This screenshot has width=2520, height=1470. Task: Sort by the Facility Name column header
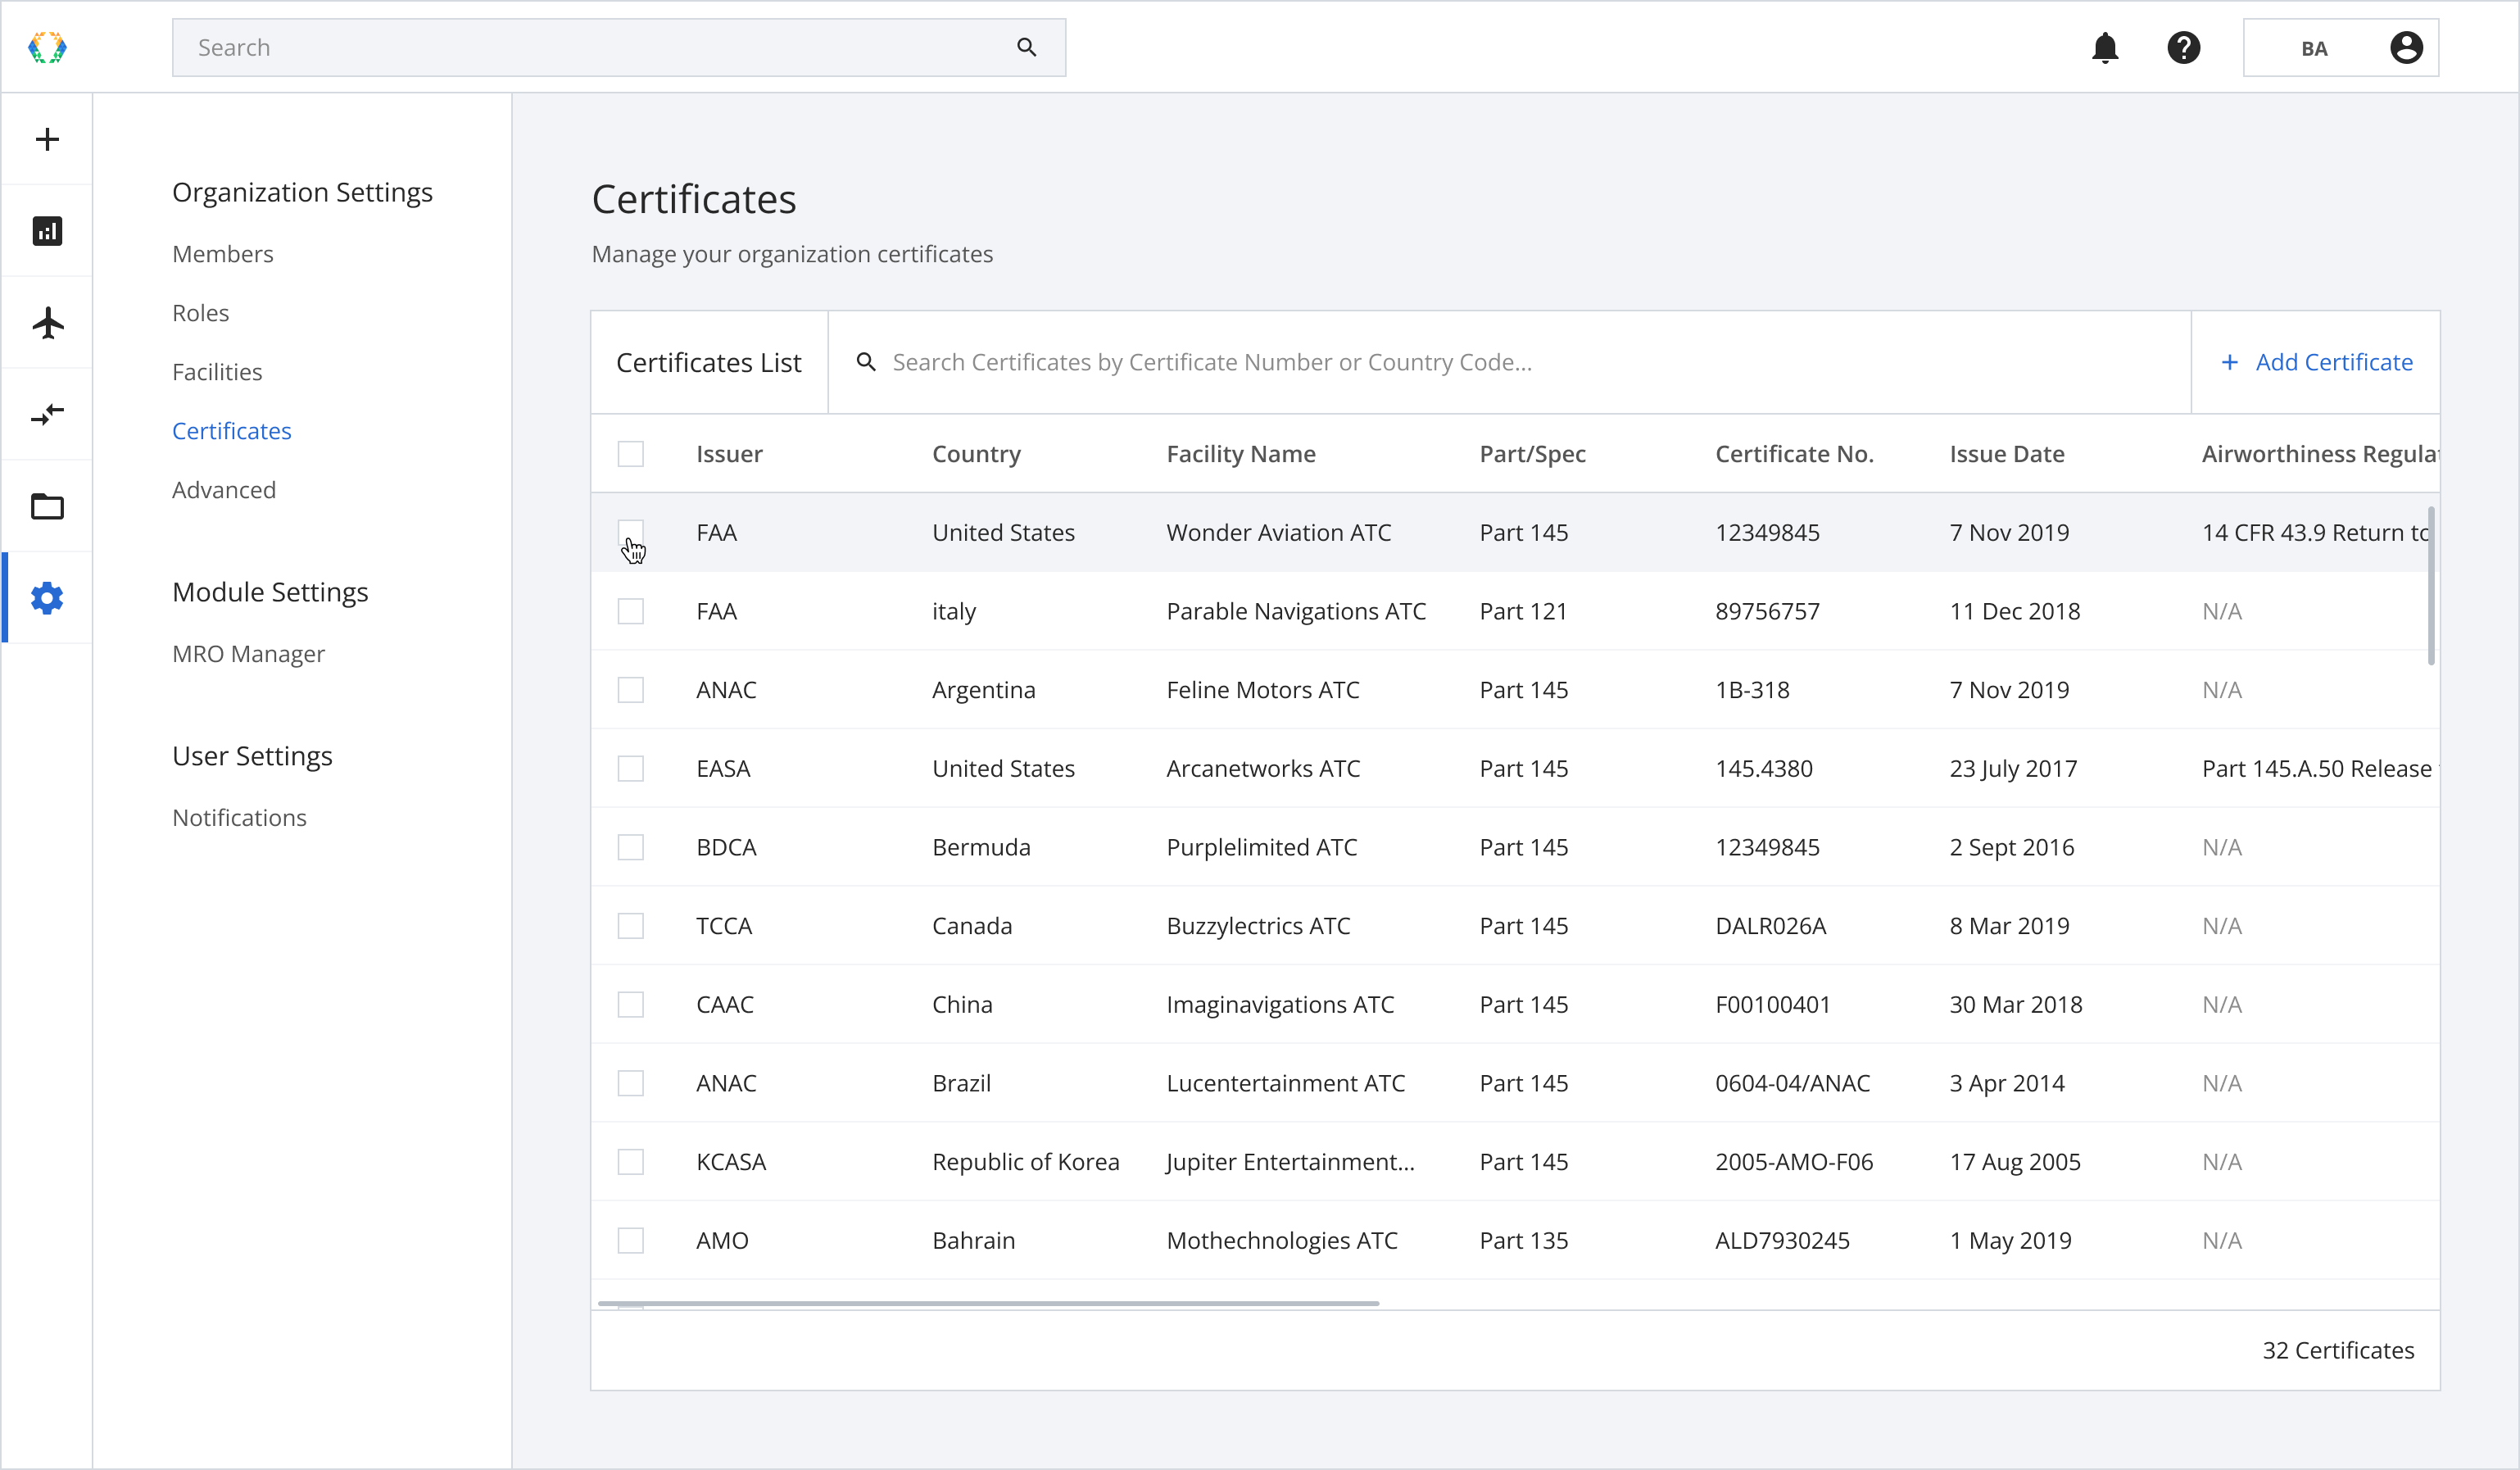click(x=1241, y=454)
